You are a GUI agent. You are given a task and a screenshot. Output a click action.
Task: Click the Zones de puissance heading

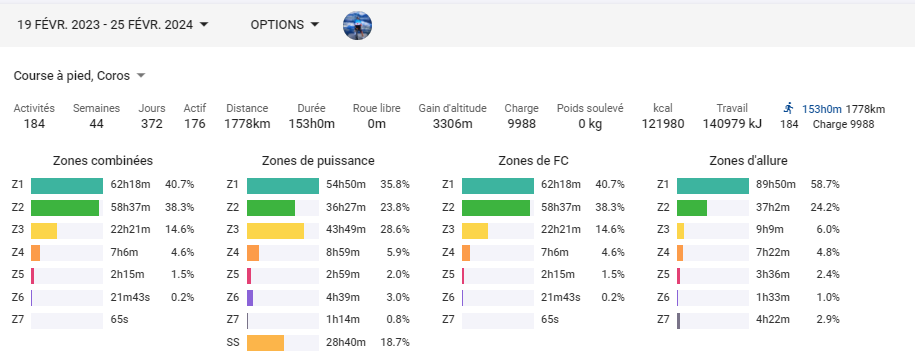(318, 161)
